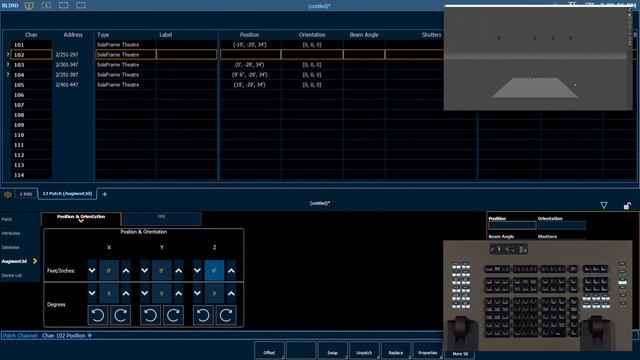Click the Position field in the right panel
Screen dimensions: 640x360
(x=512, y=225)
